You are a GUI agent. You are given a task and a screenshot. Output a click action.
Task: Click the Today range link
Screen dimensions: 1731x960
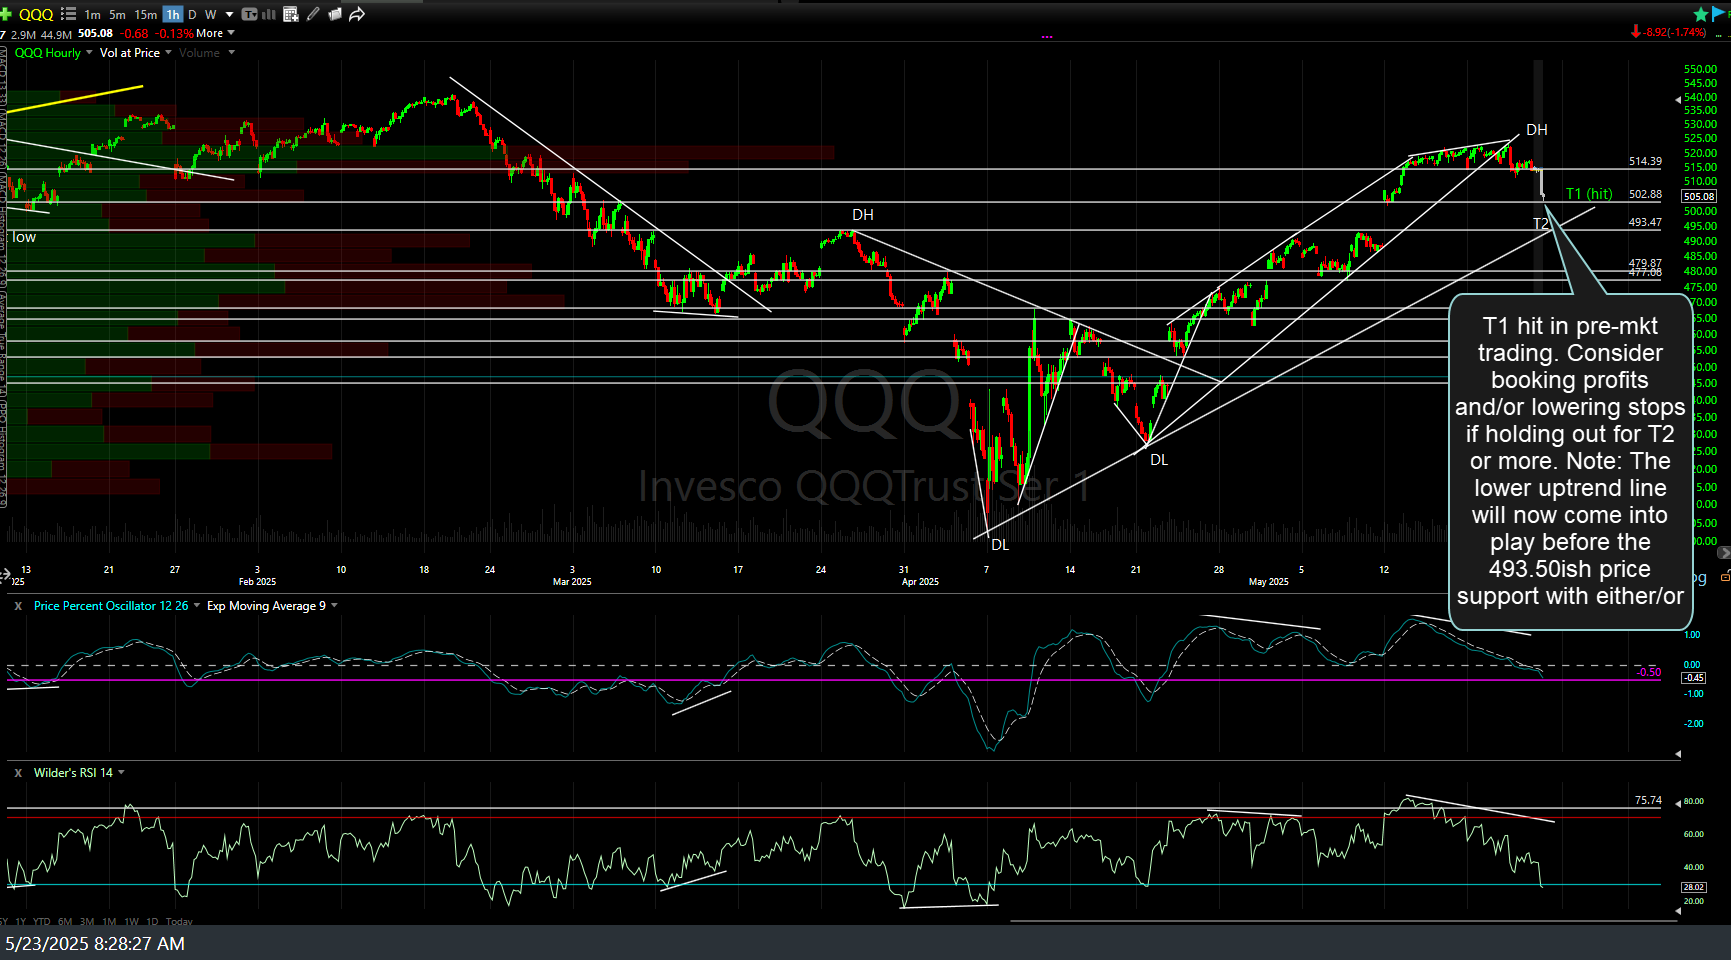click(179, 921)
